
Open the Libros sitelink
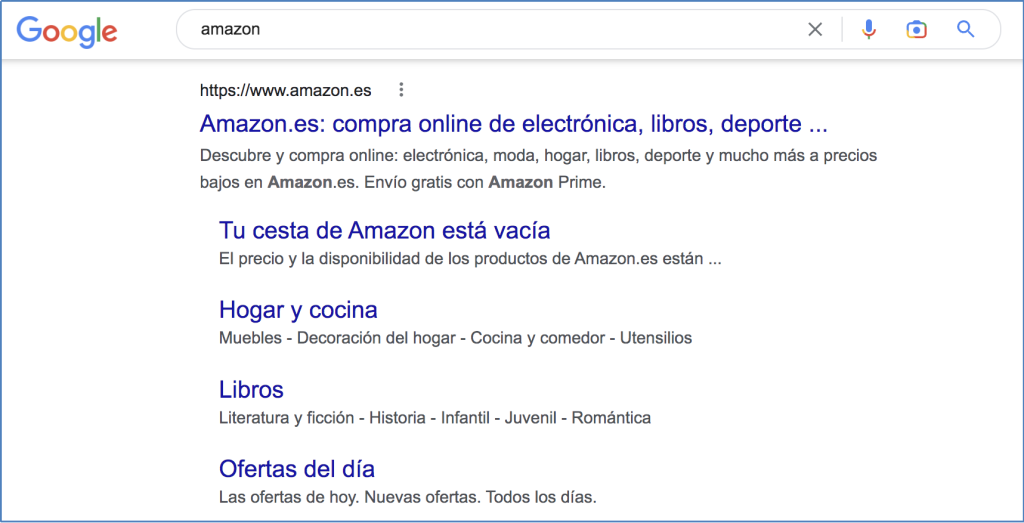click(x=251, y=390)
